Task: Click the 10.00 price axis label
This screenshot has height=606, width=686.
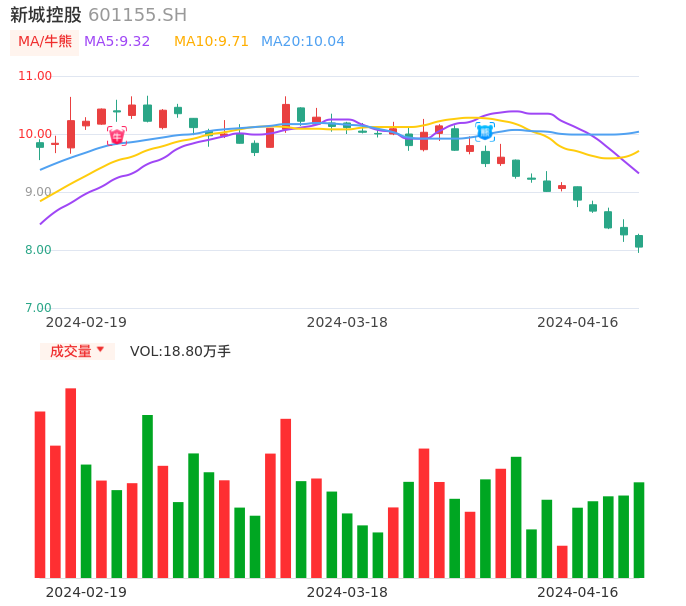Action: [35, 134]
